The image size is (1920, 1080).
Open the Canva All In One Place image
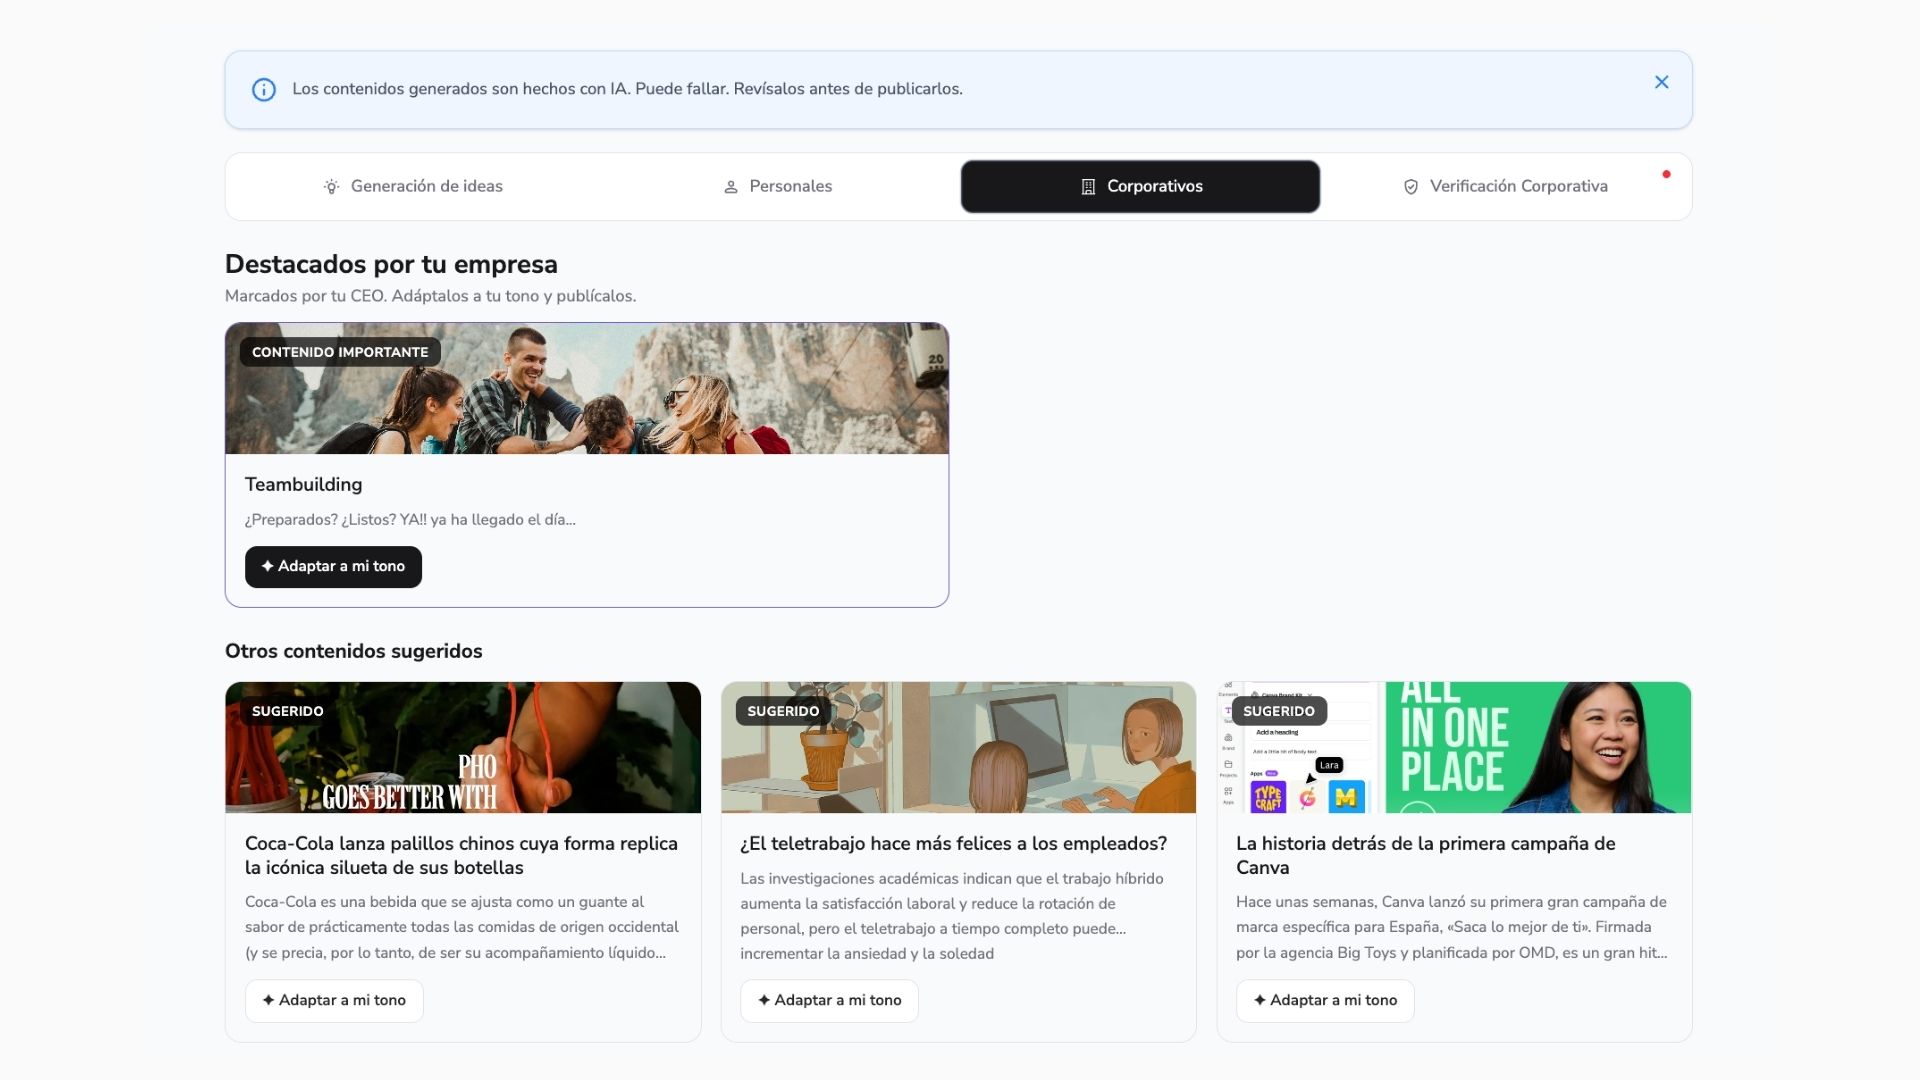pos(1454,747)
